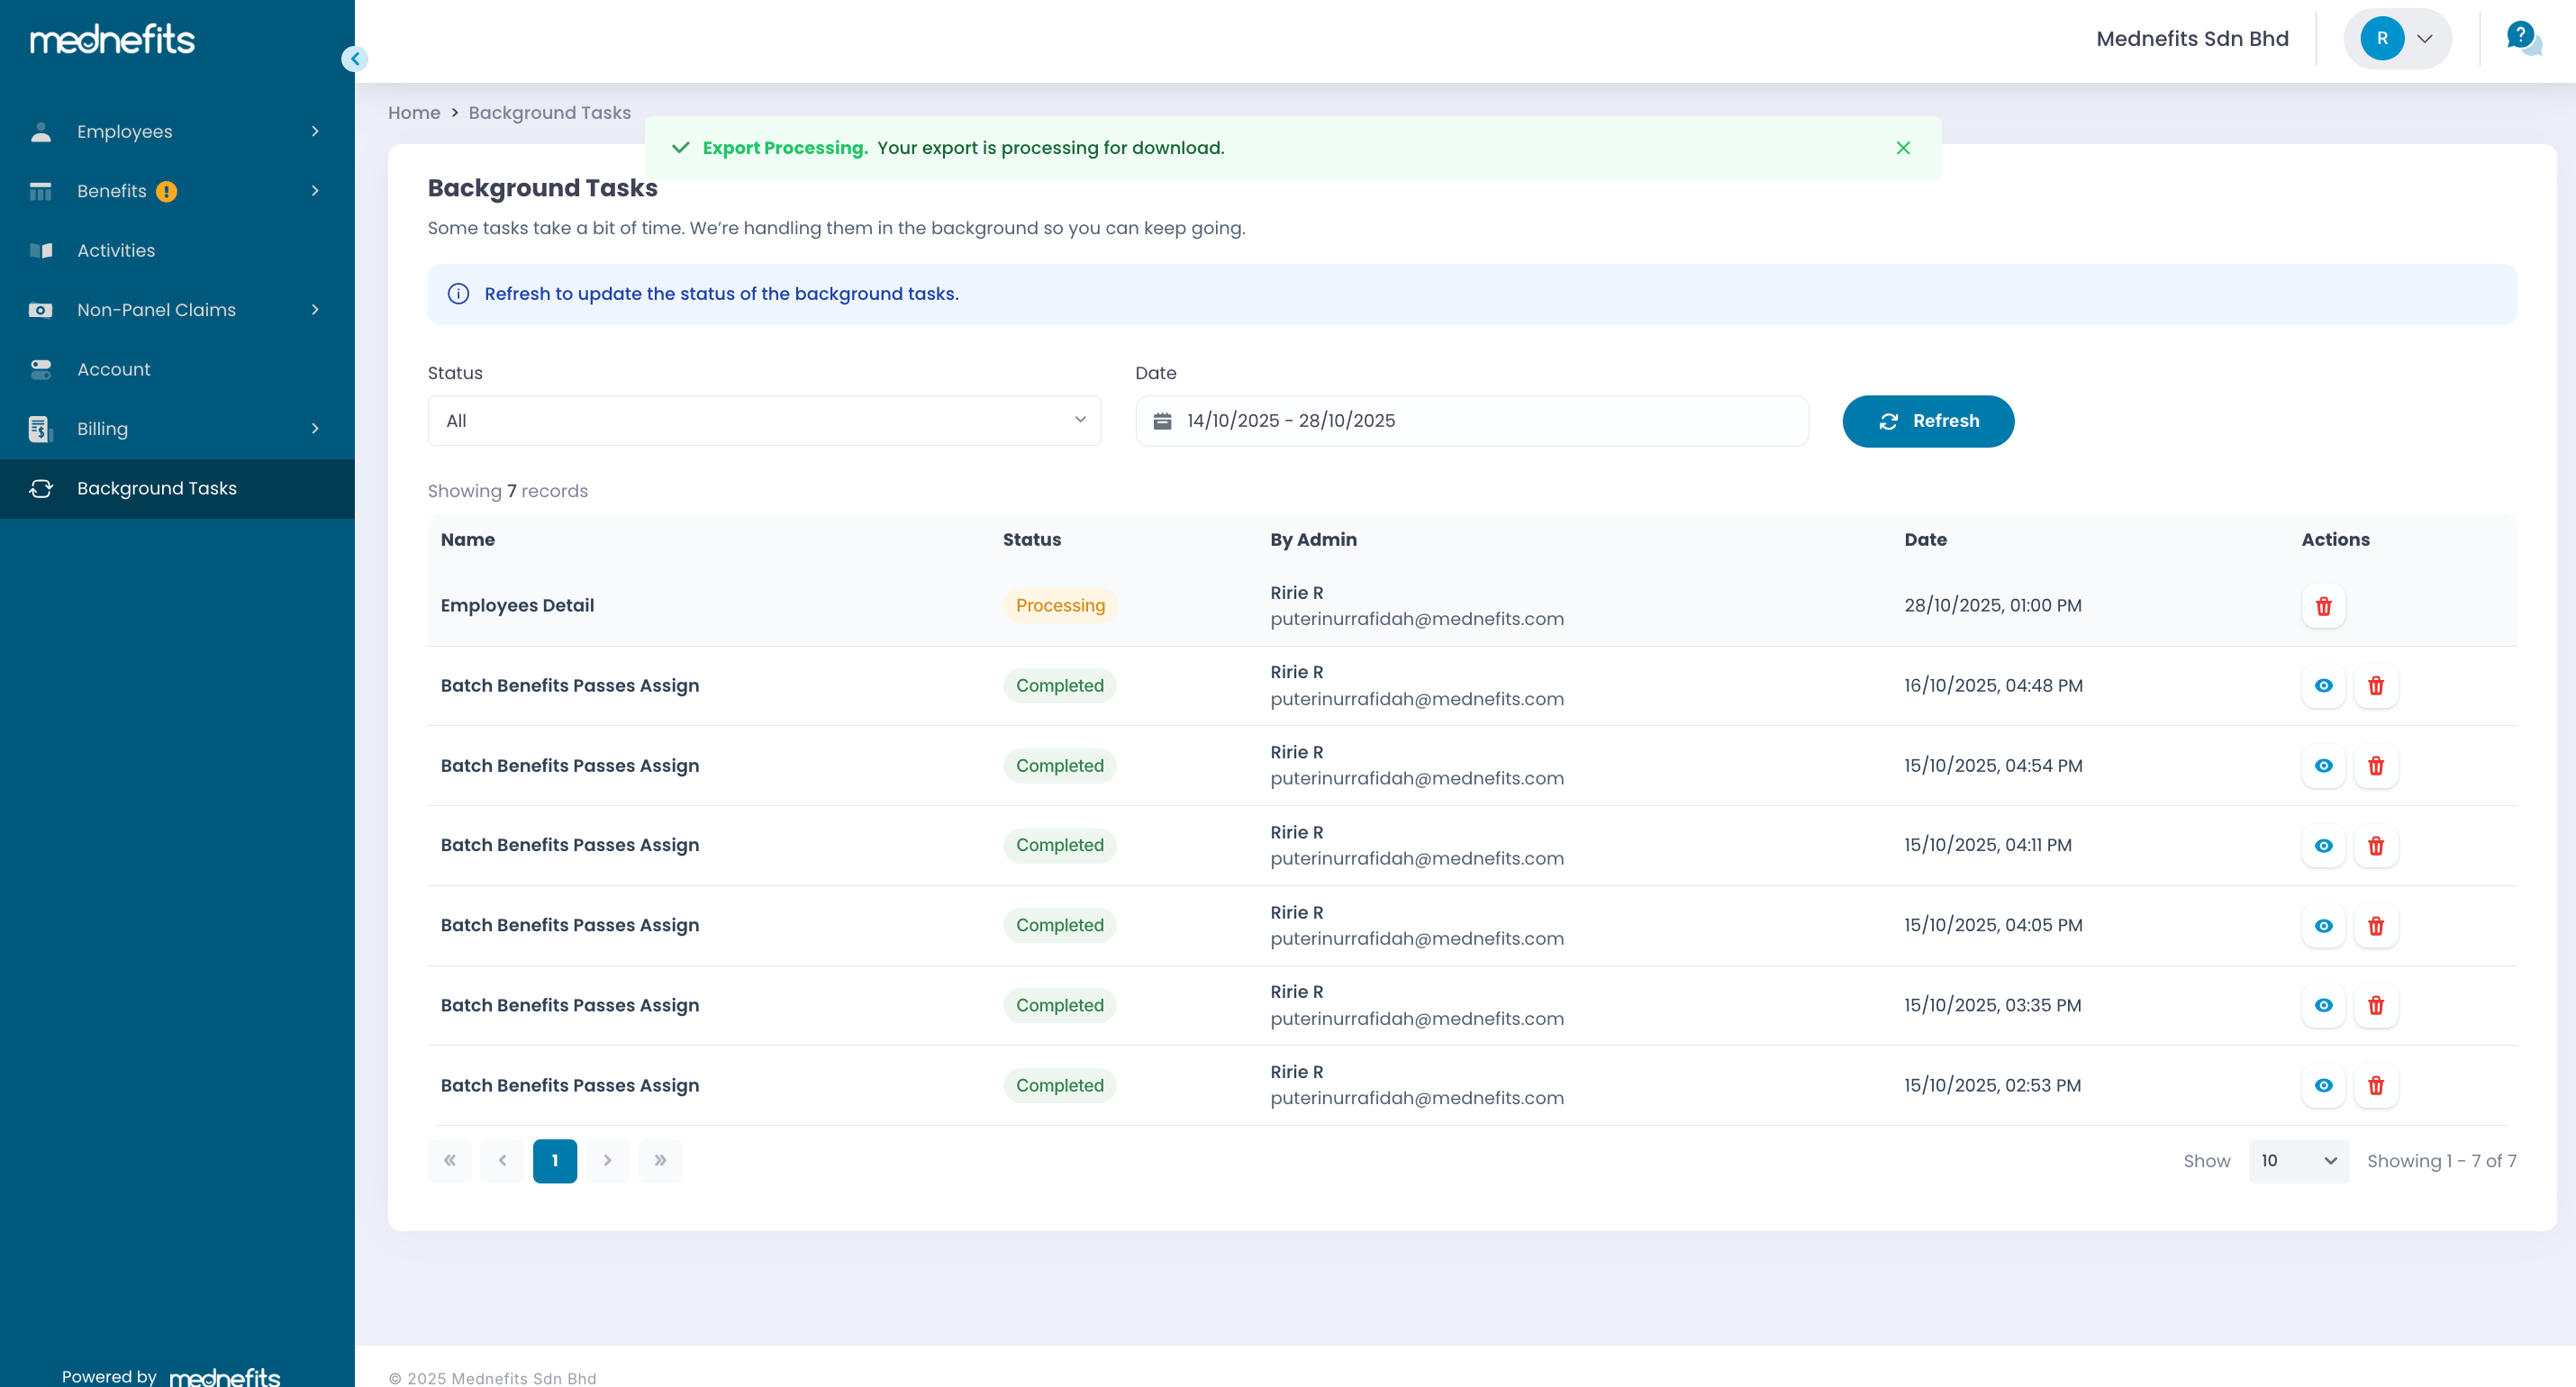Go to the next page arrow
Screen dimensions: 2576x1387
tap(607, 1161)
